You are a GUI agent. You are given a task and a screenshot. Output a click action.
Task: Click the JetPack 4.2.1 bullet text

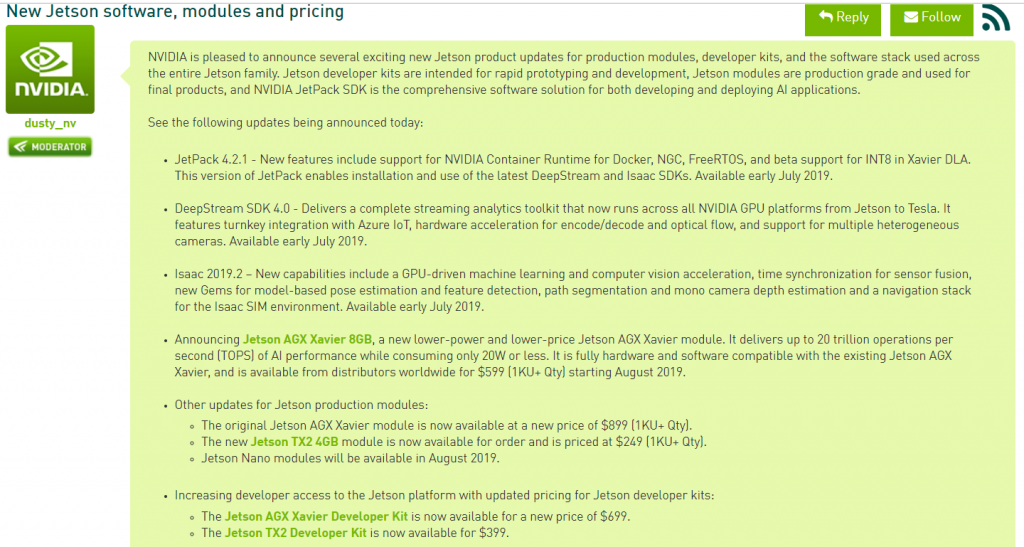(x=572, y=168)
